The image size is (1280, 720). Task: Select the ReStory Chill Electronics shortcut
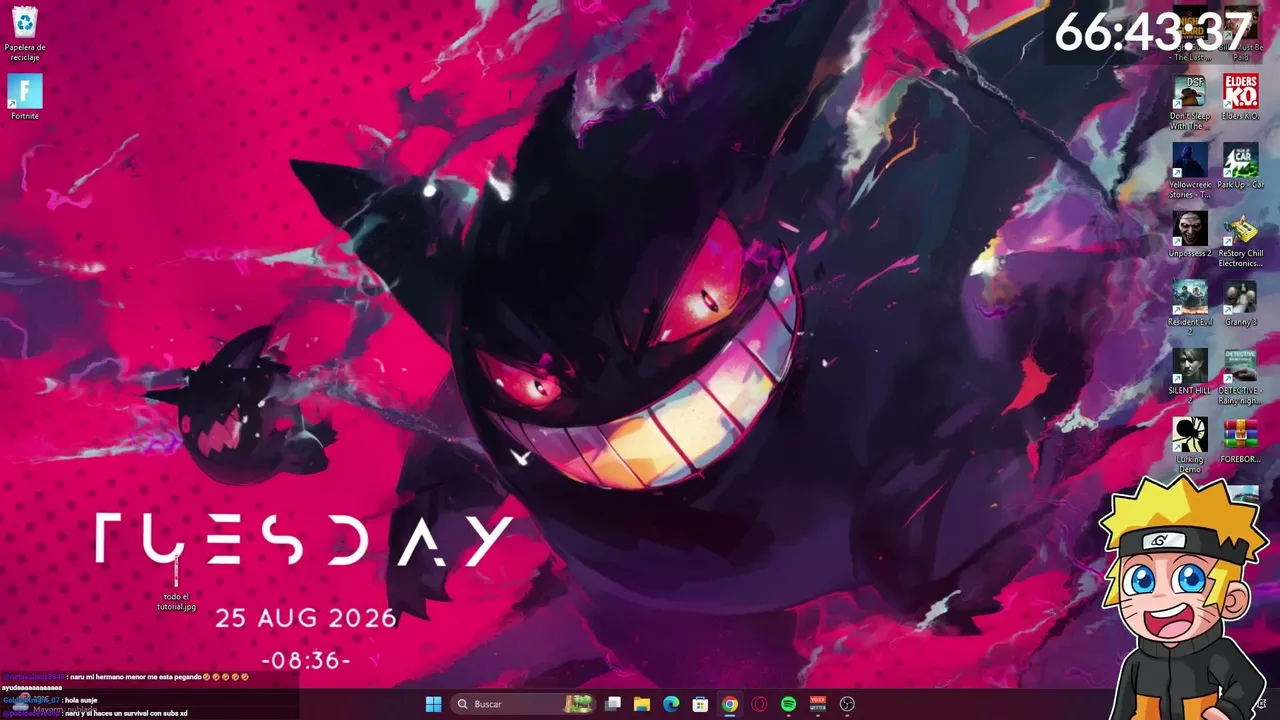[x=1241, y=240]
